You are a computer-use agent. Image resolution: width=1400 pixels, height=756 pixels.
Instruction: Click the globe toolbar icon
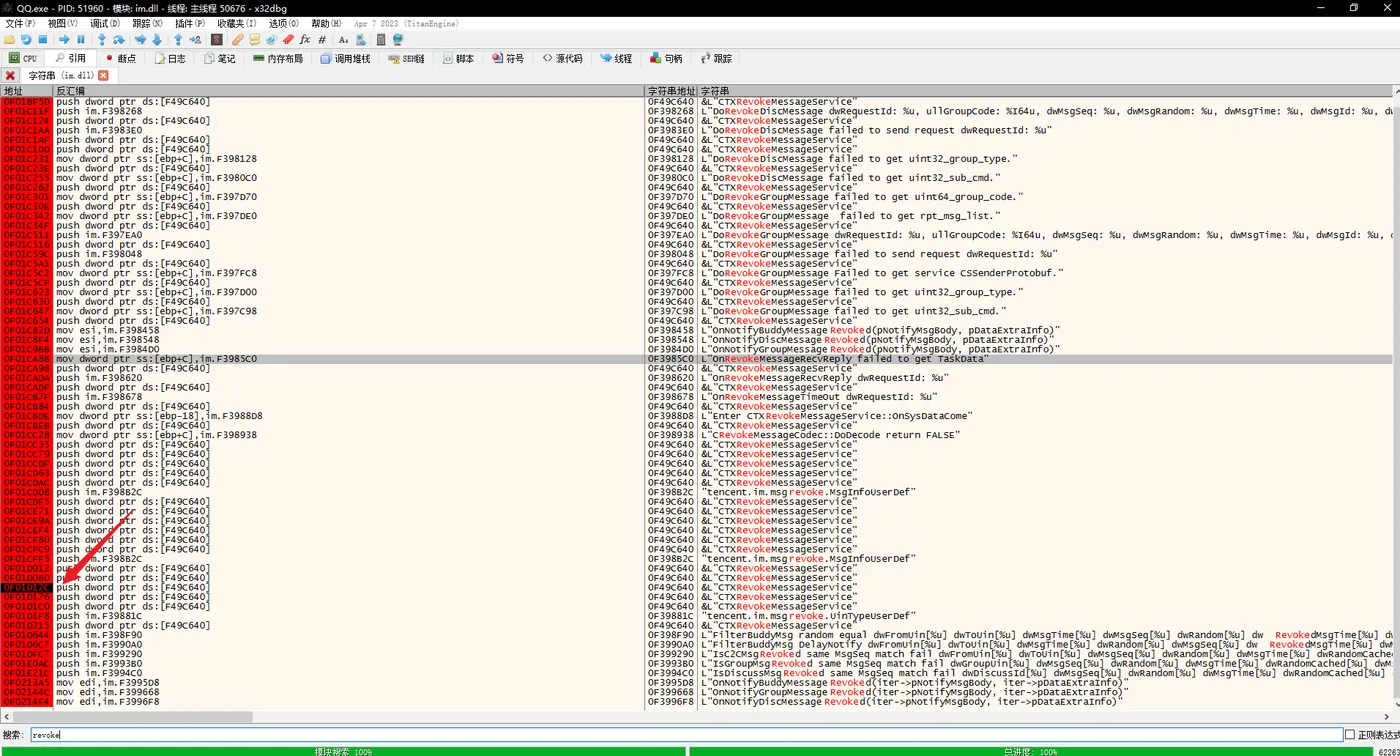pyautogui.click(x=398, y=40)
